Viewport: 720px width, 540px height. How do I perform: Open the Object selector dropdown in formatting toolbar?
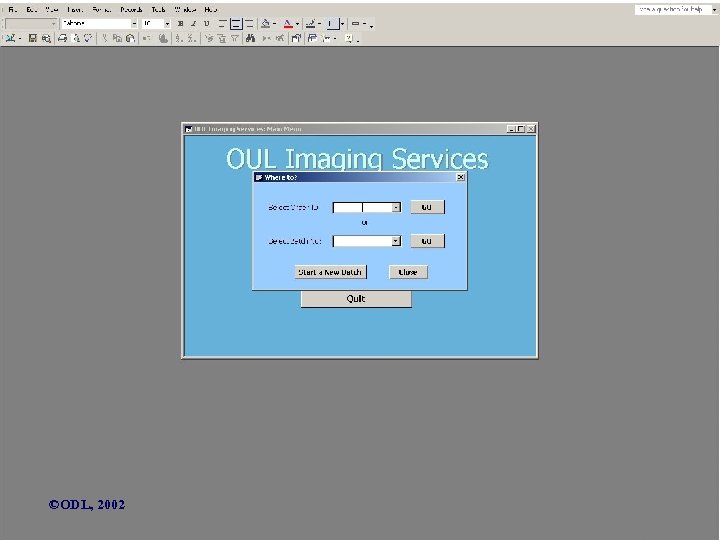coord(53,23)
